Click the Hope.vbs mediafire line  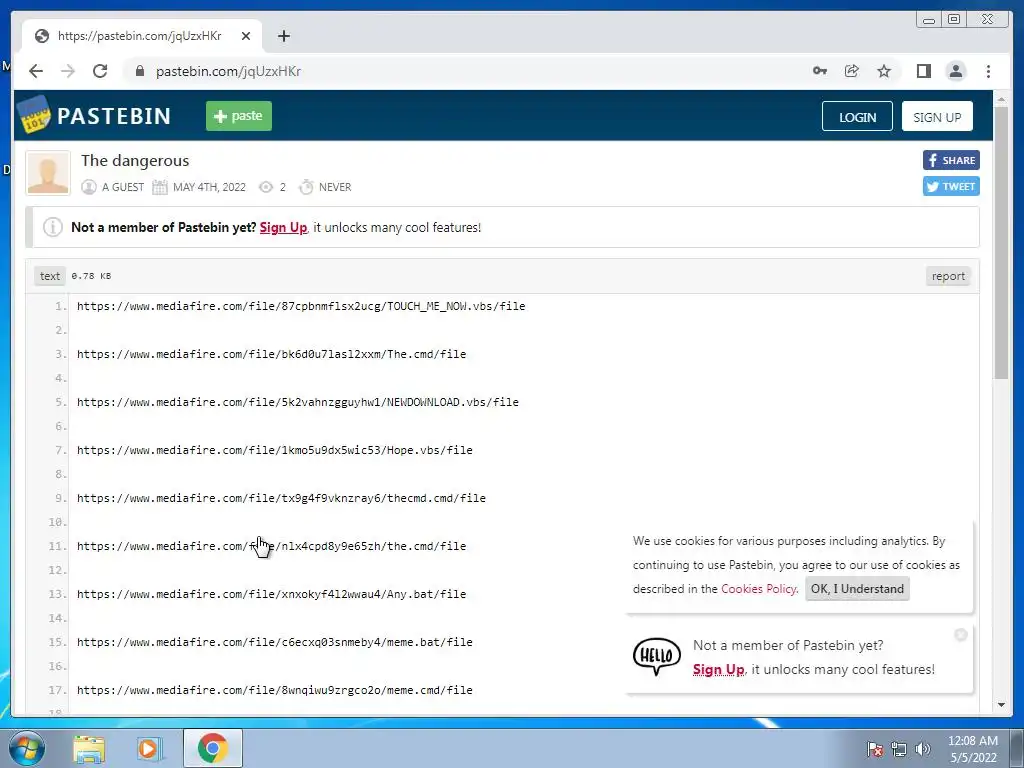[275, 450]
